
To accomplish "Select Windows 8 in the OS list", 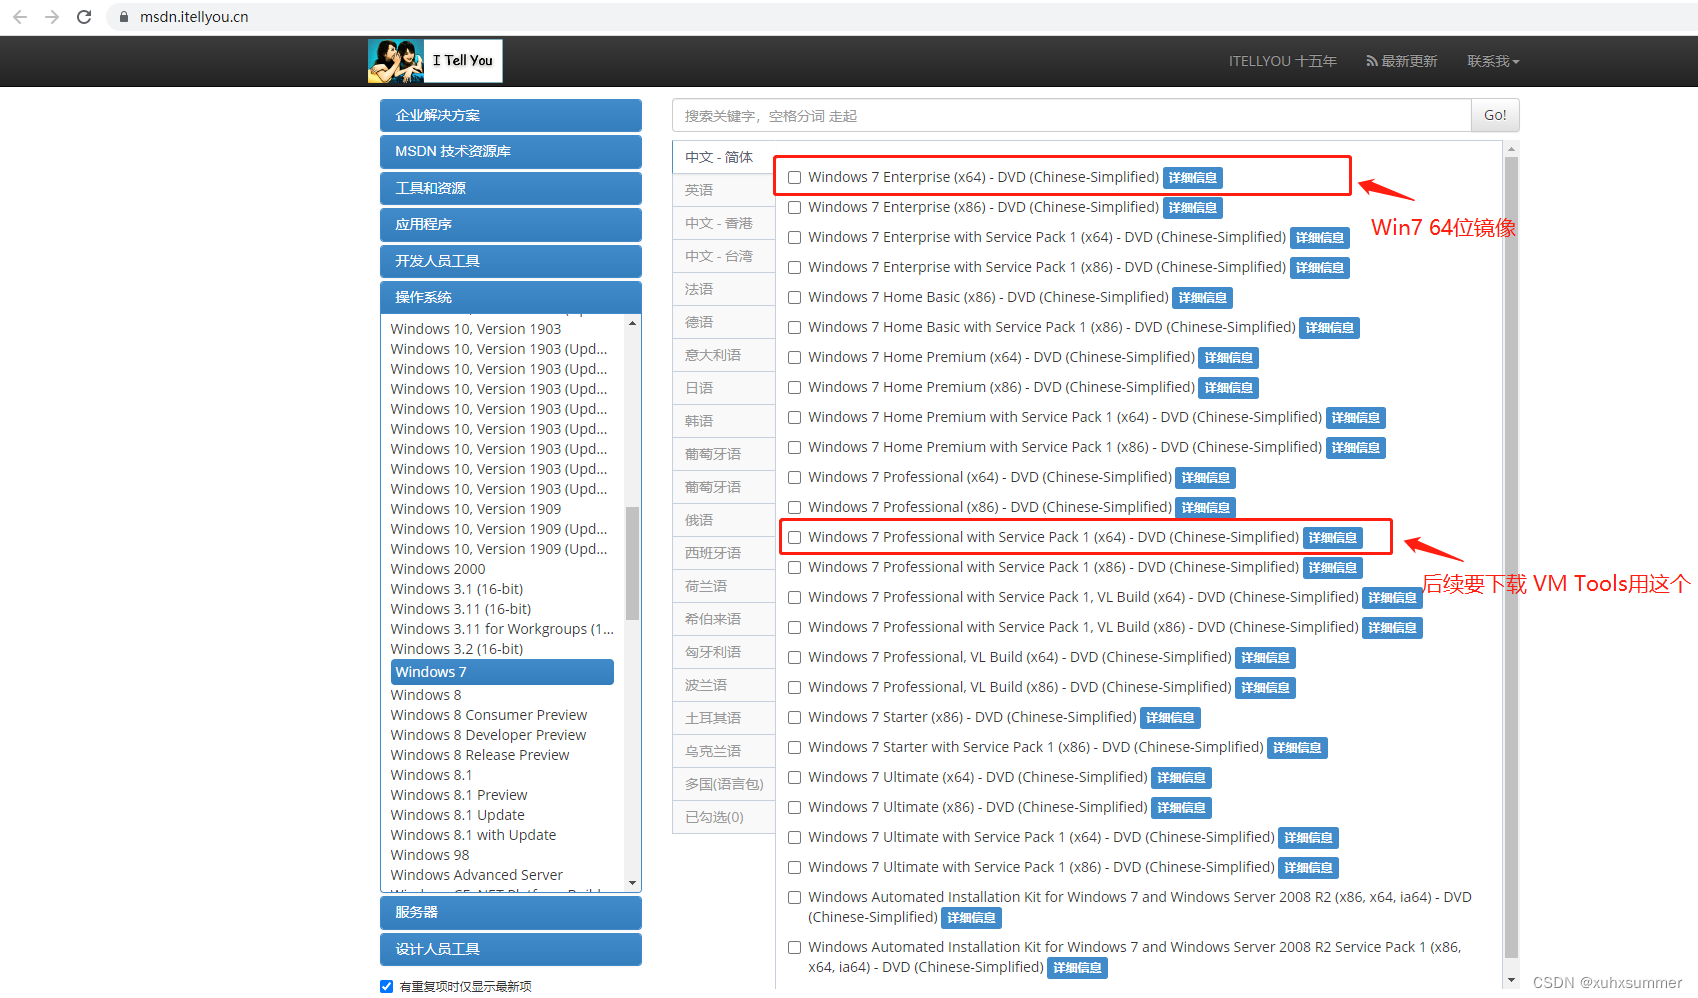I will coord(426,695).
